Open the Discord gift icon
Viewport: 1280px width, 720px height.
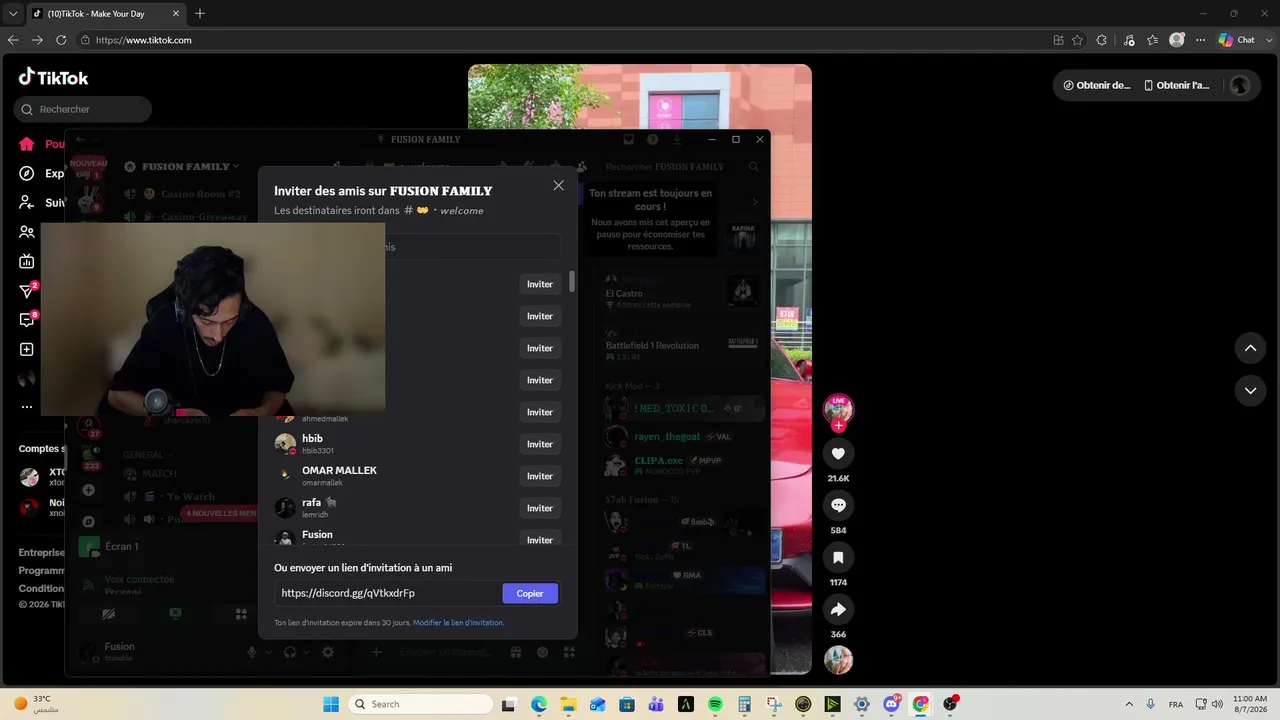click(x=516, y=652)
